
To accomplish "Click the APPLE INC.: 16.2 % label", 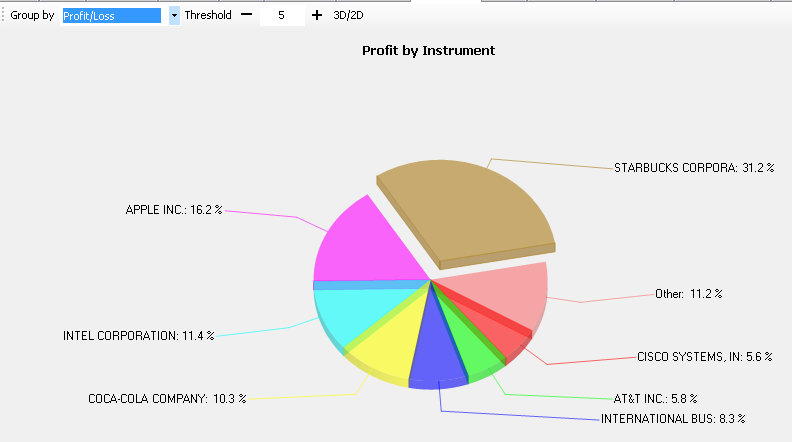I will point(173,211).
